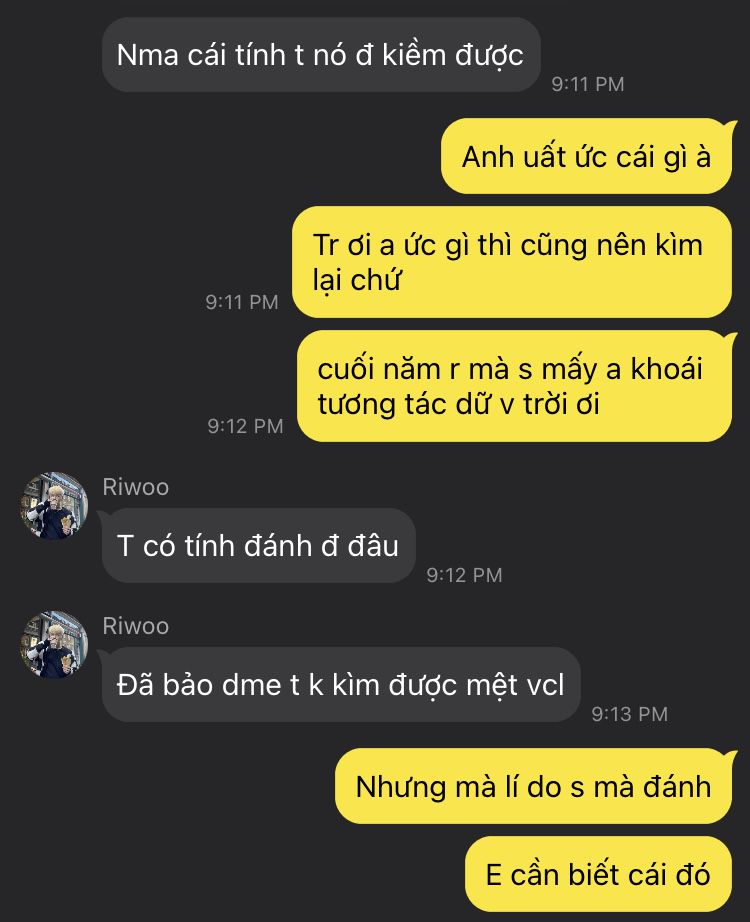This screenshot has width=750, height=922.
Task: Tap the word 'vcl' in Riwoo's message
Action: [545, 685]
